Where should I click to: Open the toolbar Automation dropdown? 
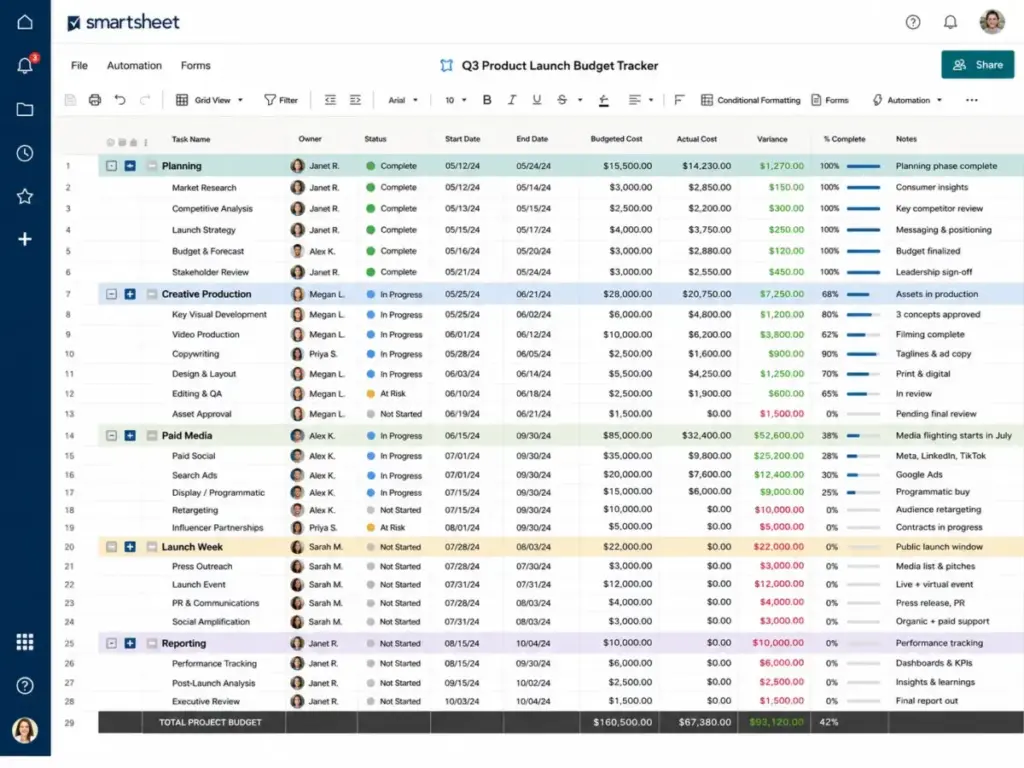pos(907,100)
